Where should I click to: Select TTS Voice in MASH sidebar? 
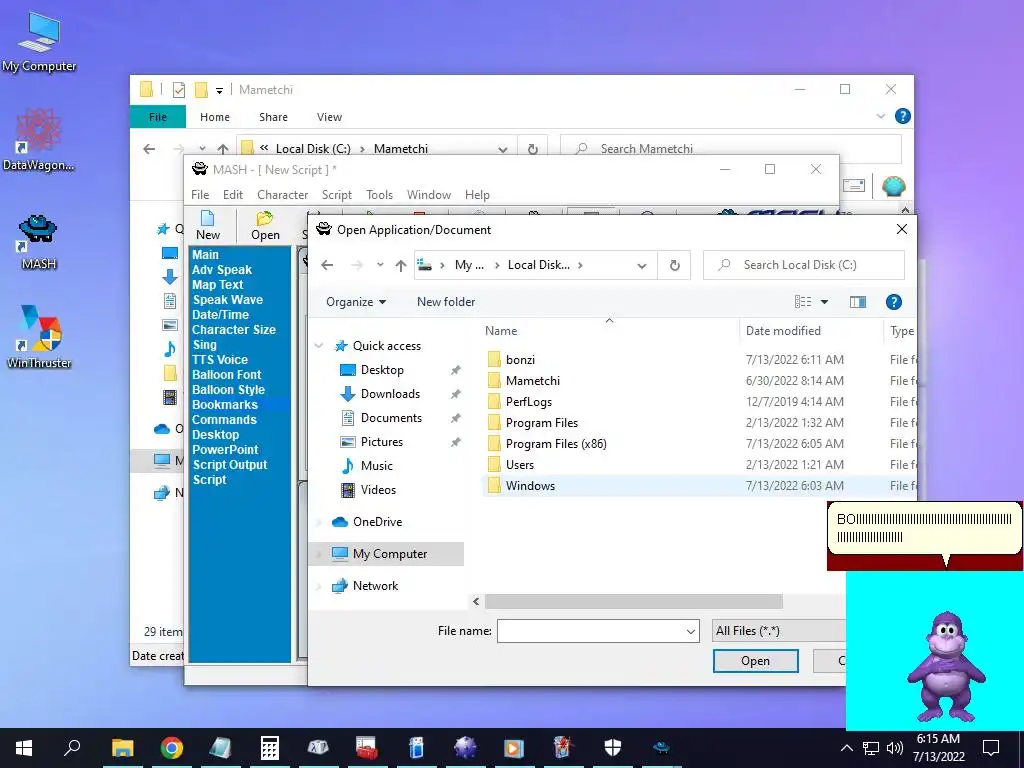[220, 360]
